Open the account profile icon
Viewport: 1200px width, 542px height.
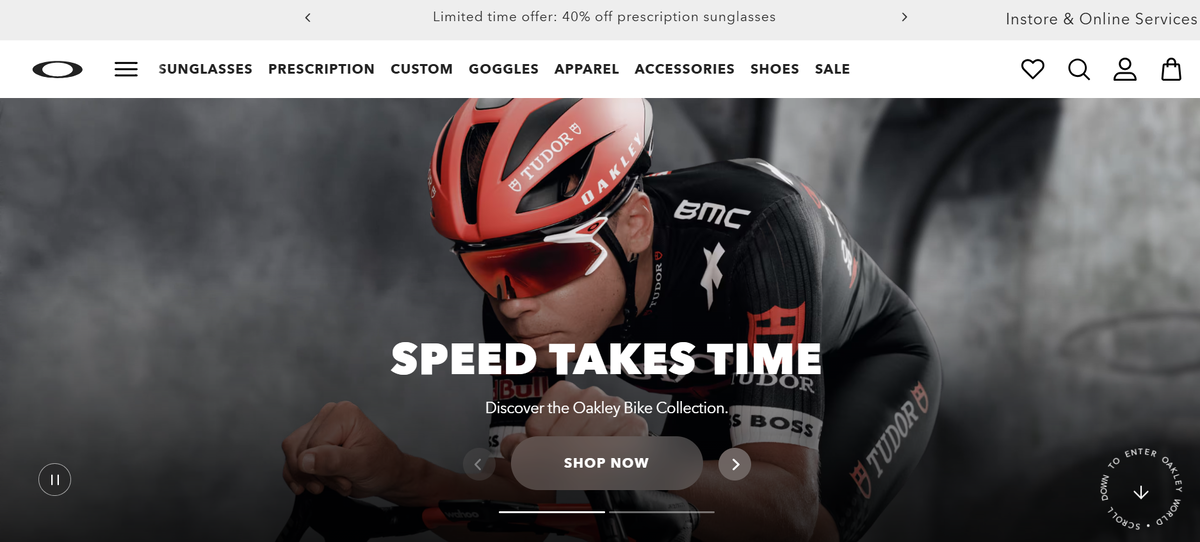coord(1125,69)
